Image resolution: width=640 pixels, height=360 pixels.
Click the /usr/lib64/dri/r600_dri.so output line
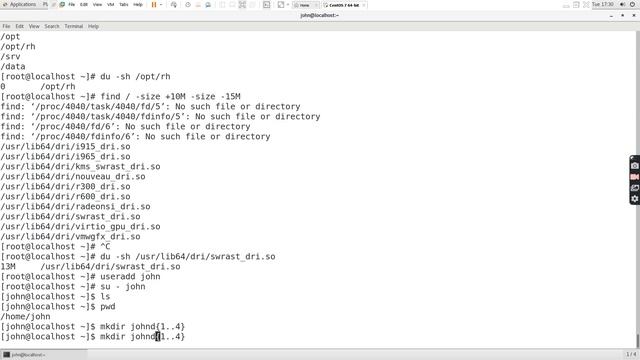(65, 196)
